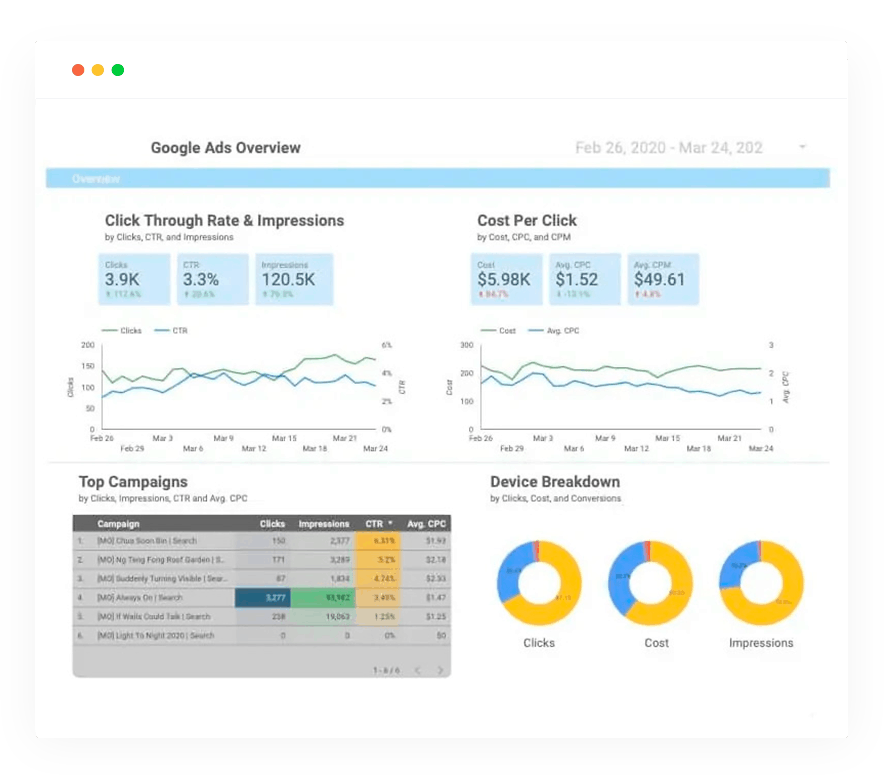The width and height of the screenshot is (894, 775).
Task: Click the Cost donut chart
Action: point(650,583)
